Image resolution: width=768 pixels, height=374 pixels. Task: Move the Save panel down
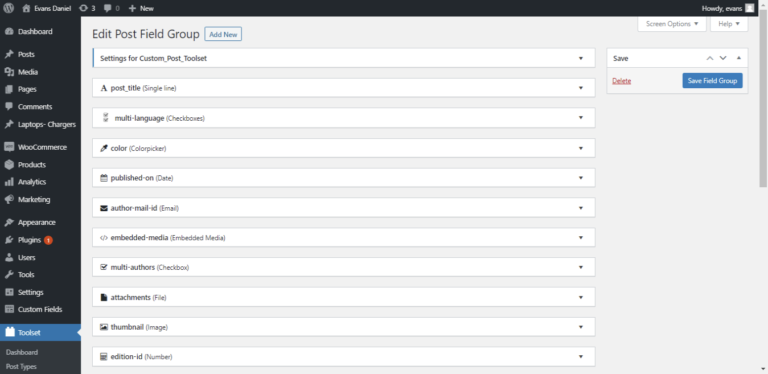(x=722, y=58)
